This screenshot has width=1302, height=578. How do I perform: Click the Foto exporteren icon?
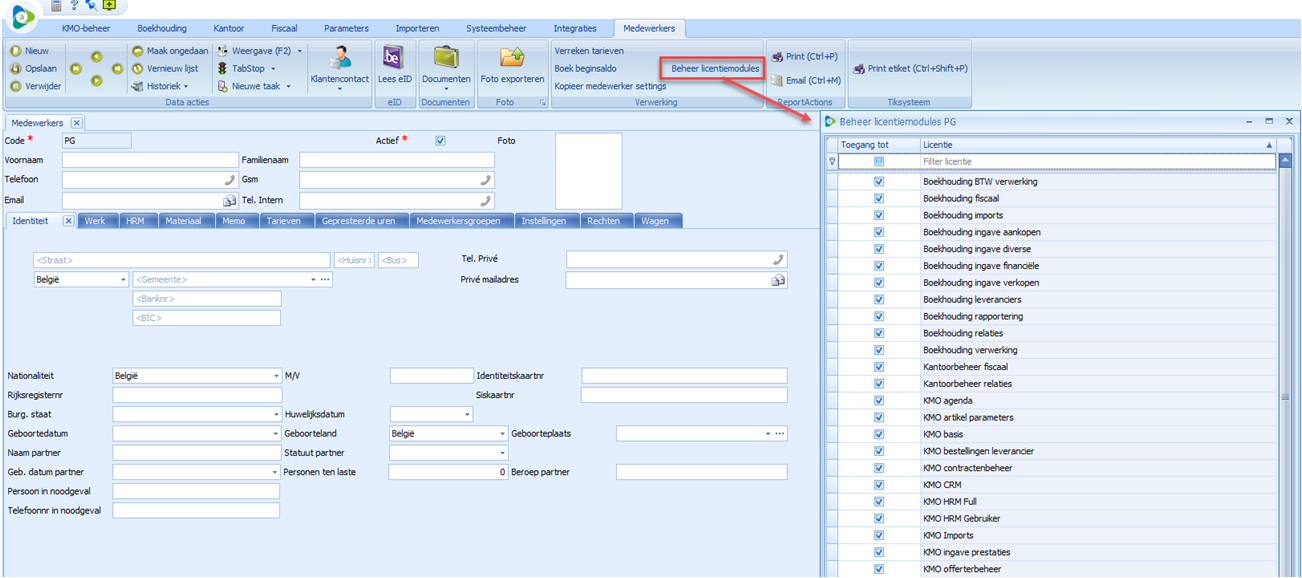coord(512,57)
